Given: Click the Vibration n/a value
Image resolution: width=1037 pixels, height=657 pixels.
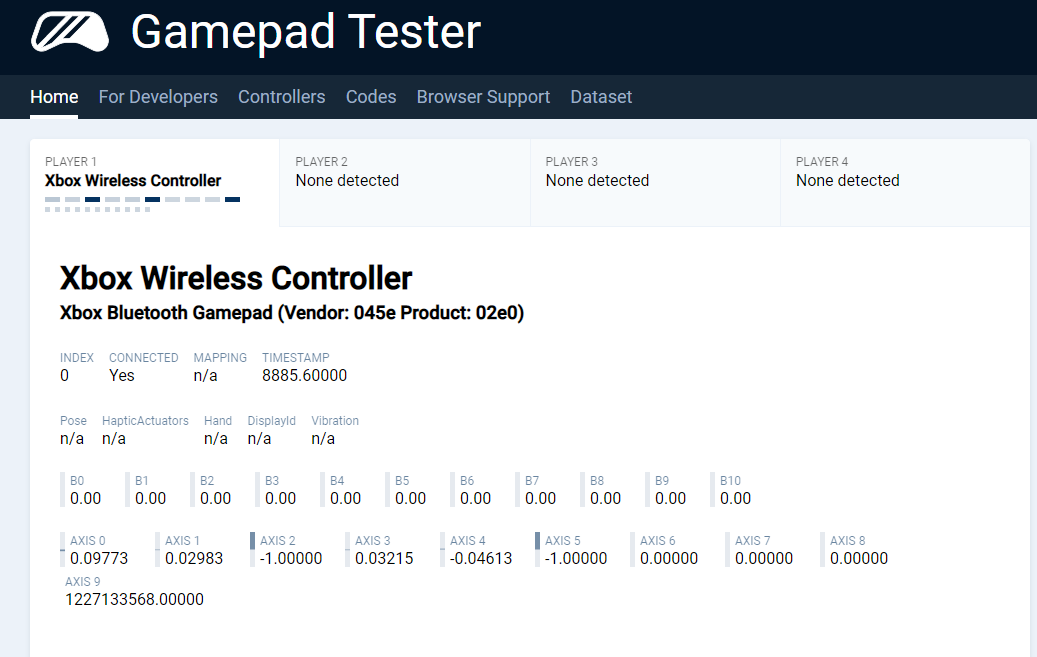Looking at the screenshot, I should tap(323, 438).
